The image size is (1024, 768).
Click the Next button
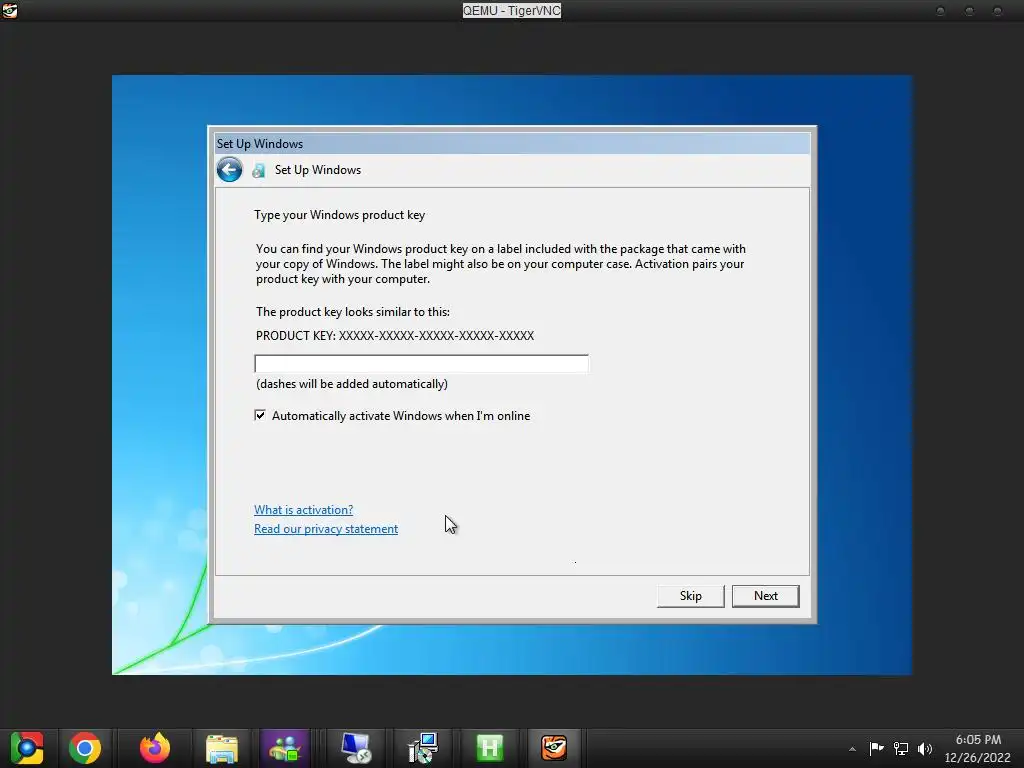[765, 596]
